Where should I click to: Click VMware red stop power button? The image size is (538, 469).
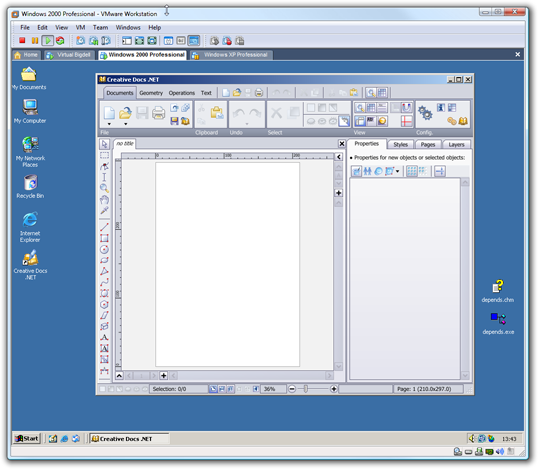22,40
